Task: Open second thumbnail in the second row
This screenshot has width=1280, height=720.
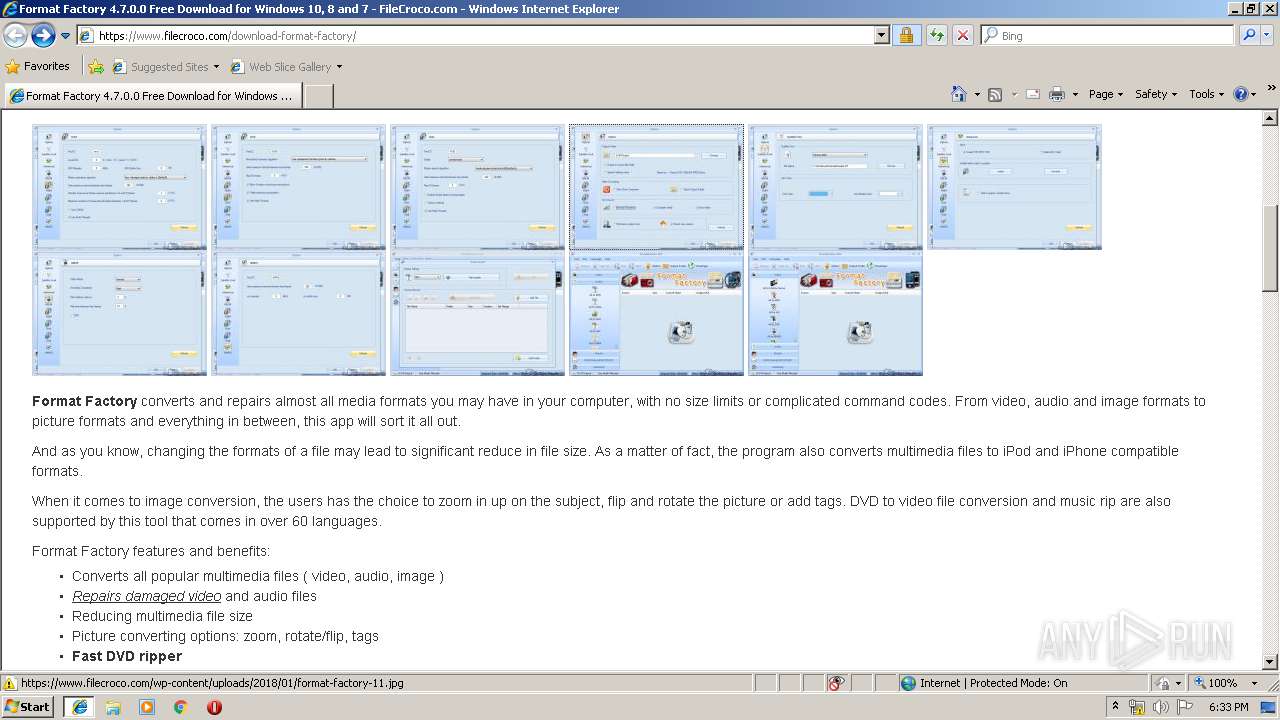Action: pos(298,313)
